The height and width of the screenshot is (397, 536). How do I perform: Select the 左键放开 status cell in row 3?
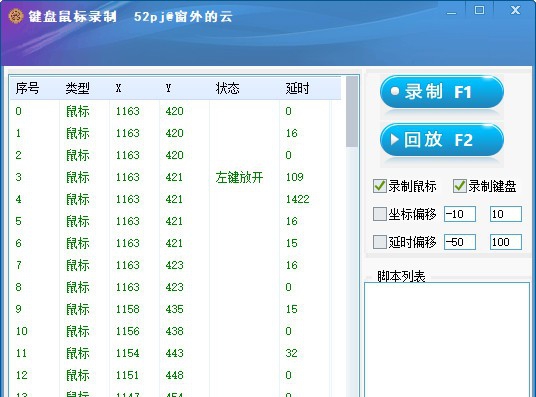coord(239,177)
